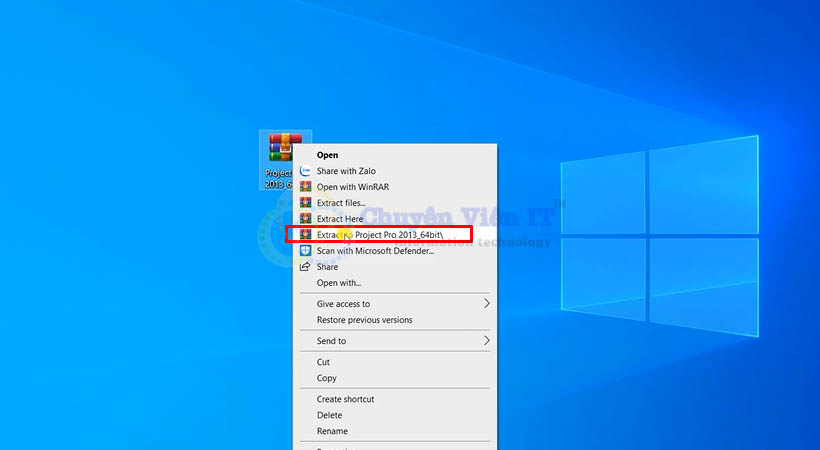This screenshot has width=820, height=450.
Task: Click the WinRAR icon beside Extract Here
Action: (305, 219)
